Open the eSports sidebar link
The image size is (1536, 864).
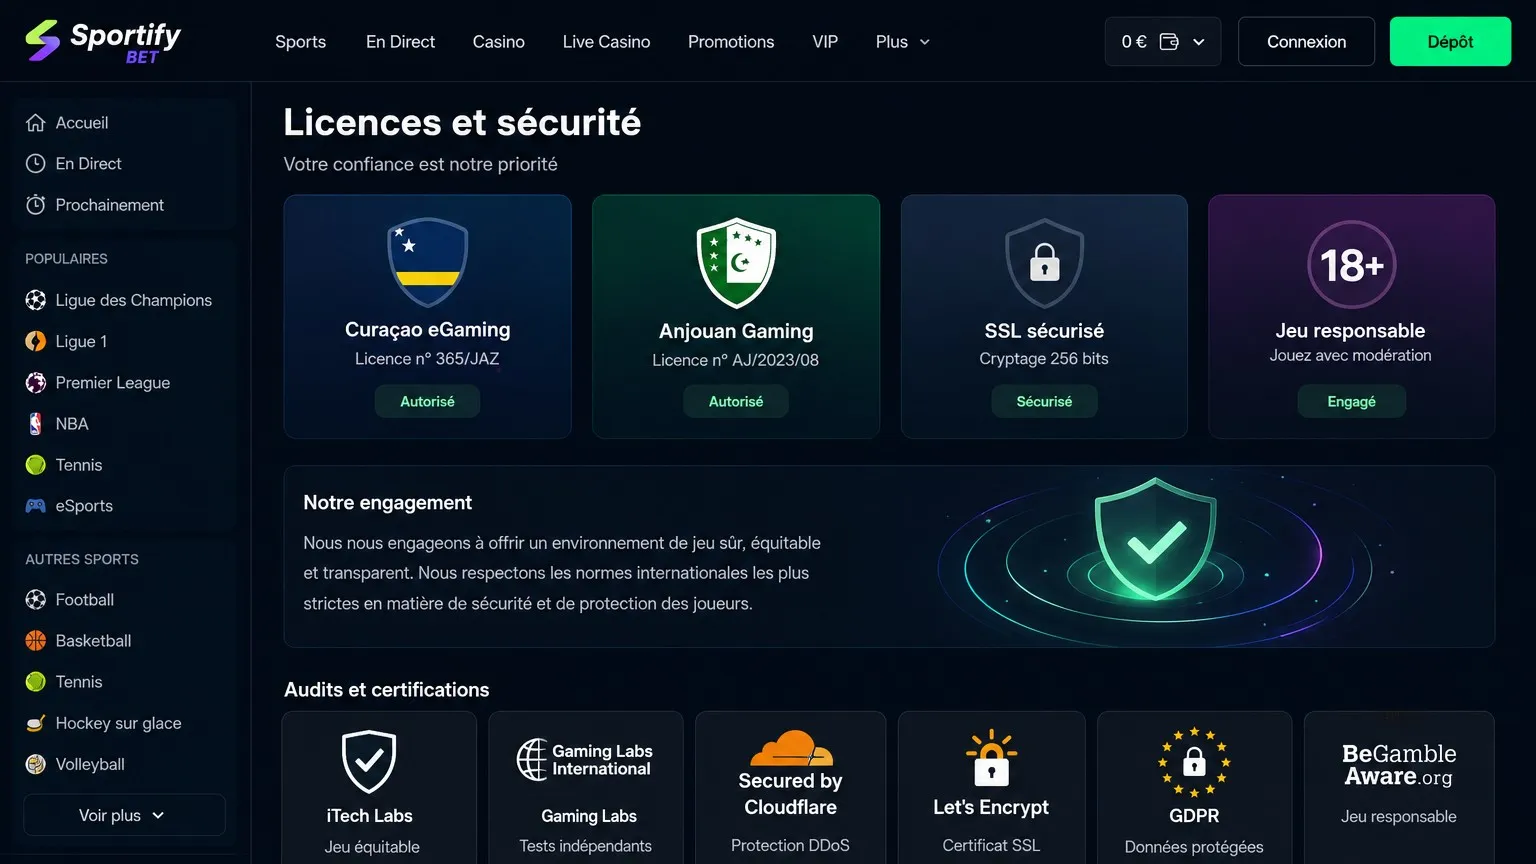pyautogui.click(x=84, y=506)
